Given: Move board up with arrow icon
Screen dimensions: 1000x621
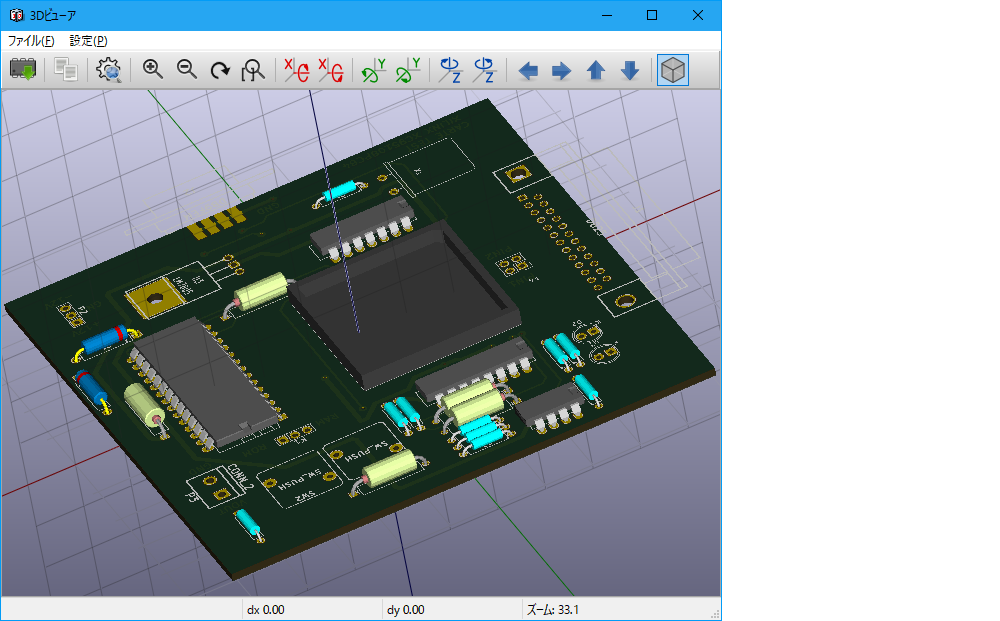Looking at the screenshot, I should point(596,70).
